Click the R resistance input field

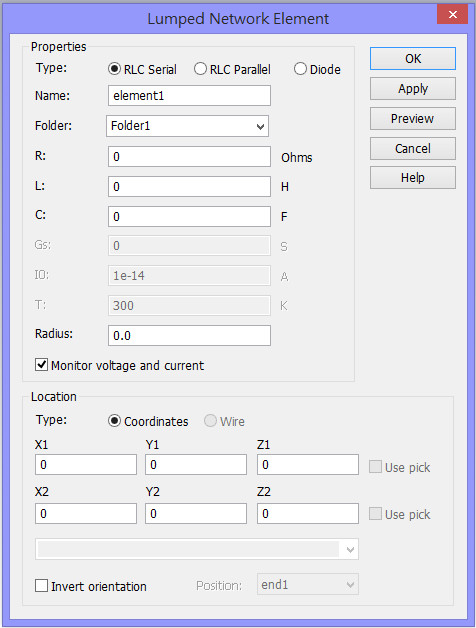[189, 157]
